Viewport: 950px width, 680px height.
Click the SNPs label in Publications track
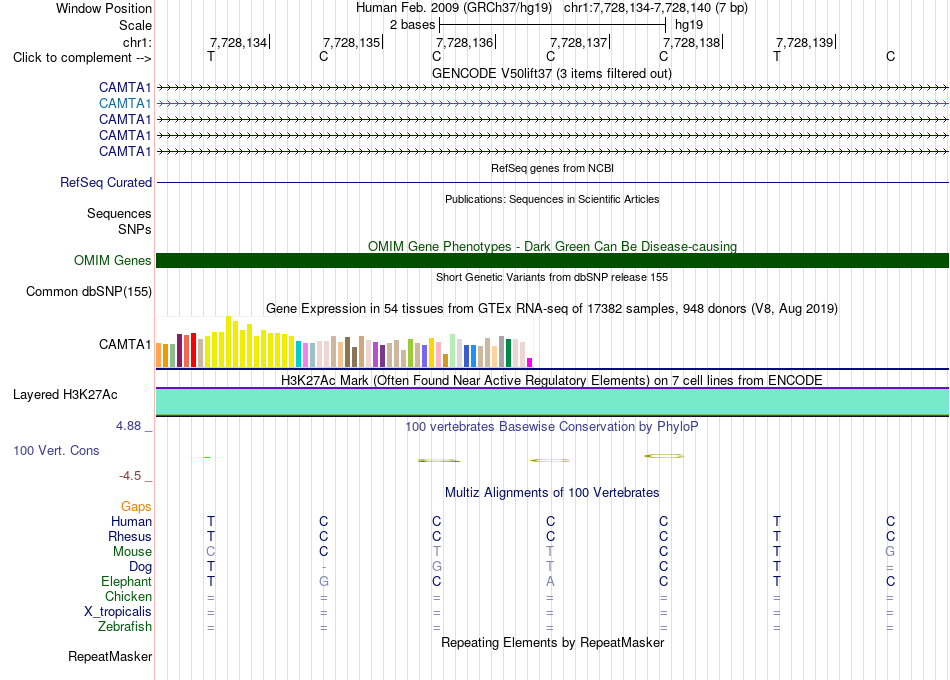(135, 229)
